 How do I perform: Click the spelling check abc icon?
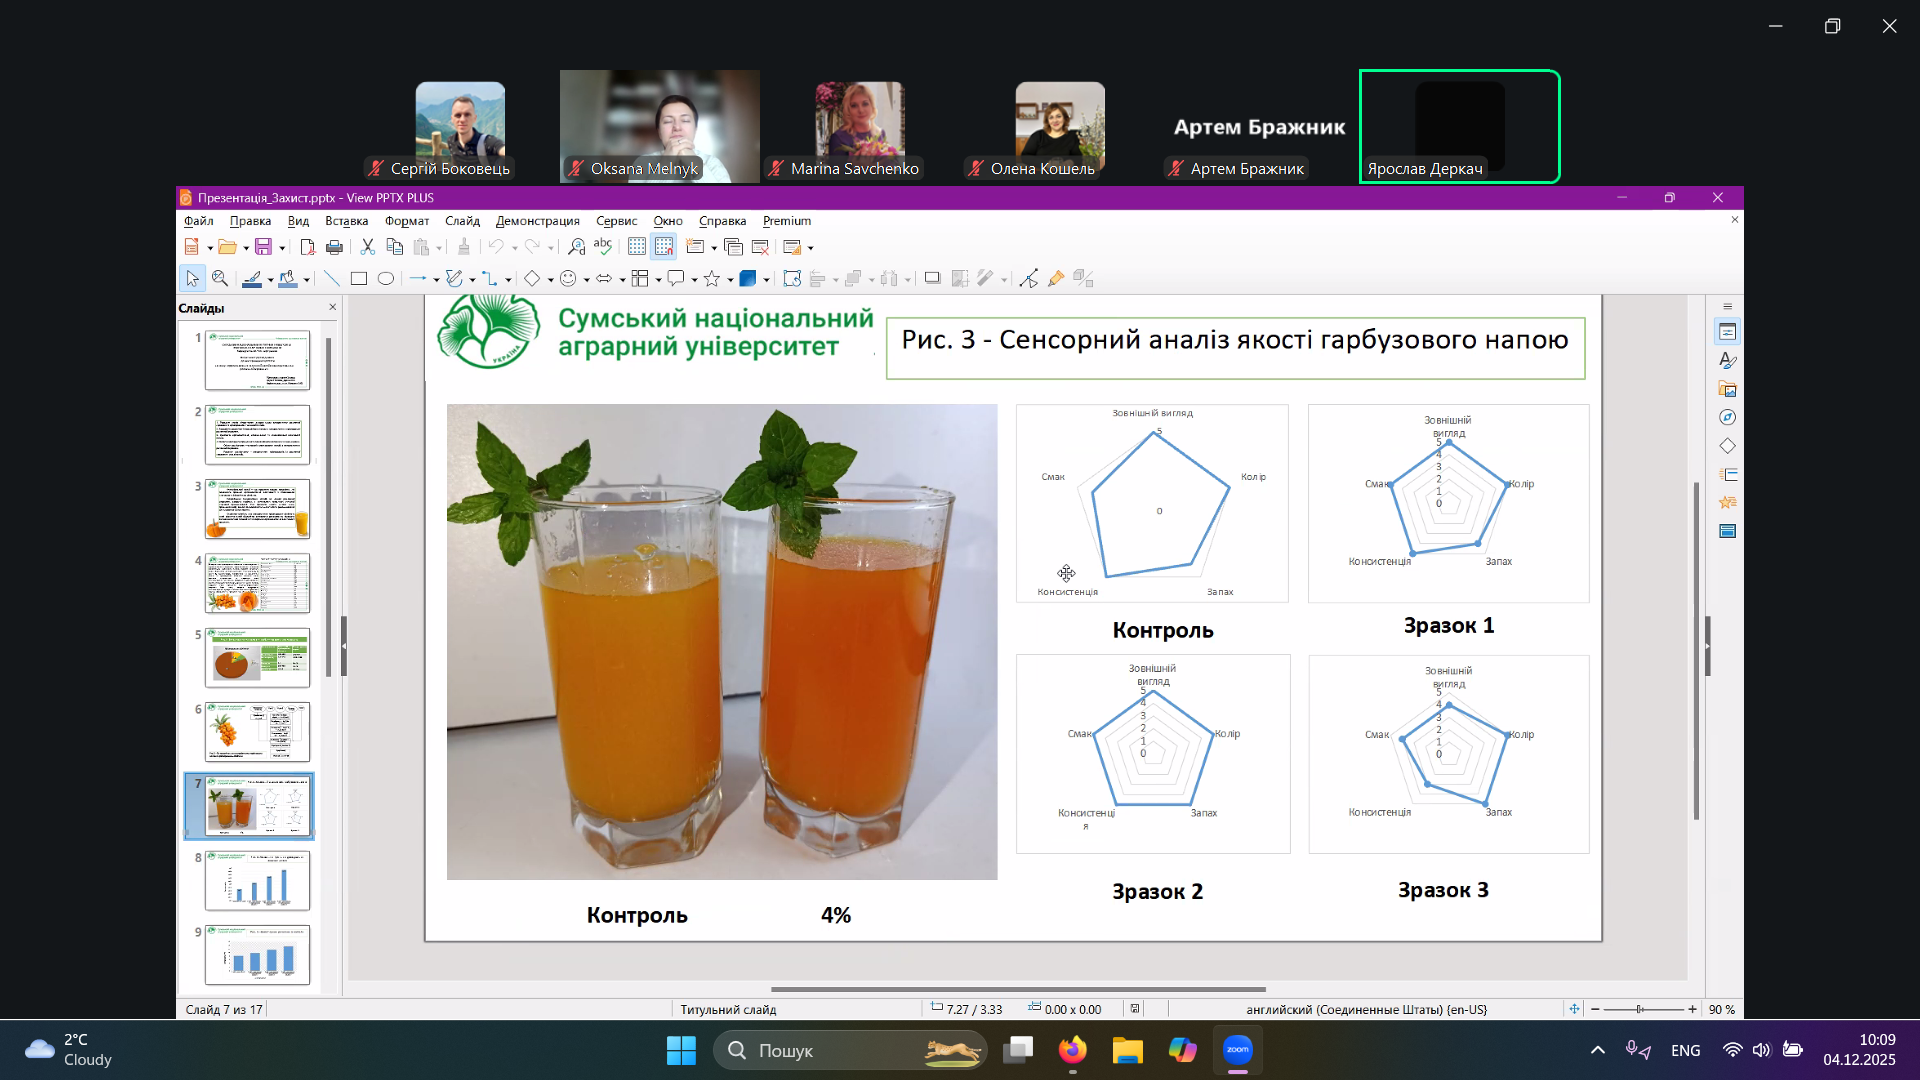tap(602, 247)
